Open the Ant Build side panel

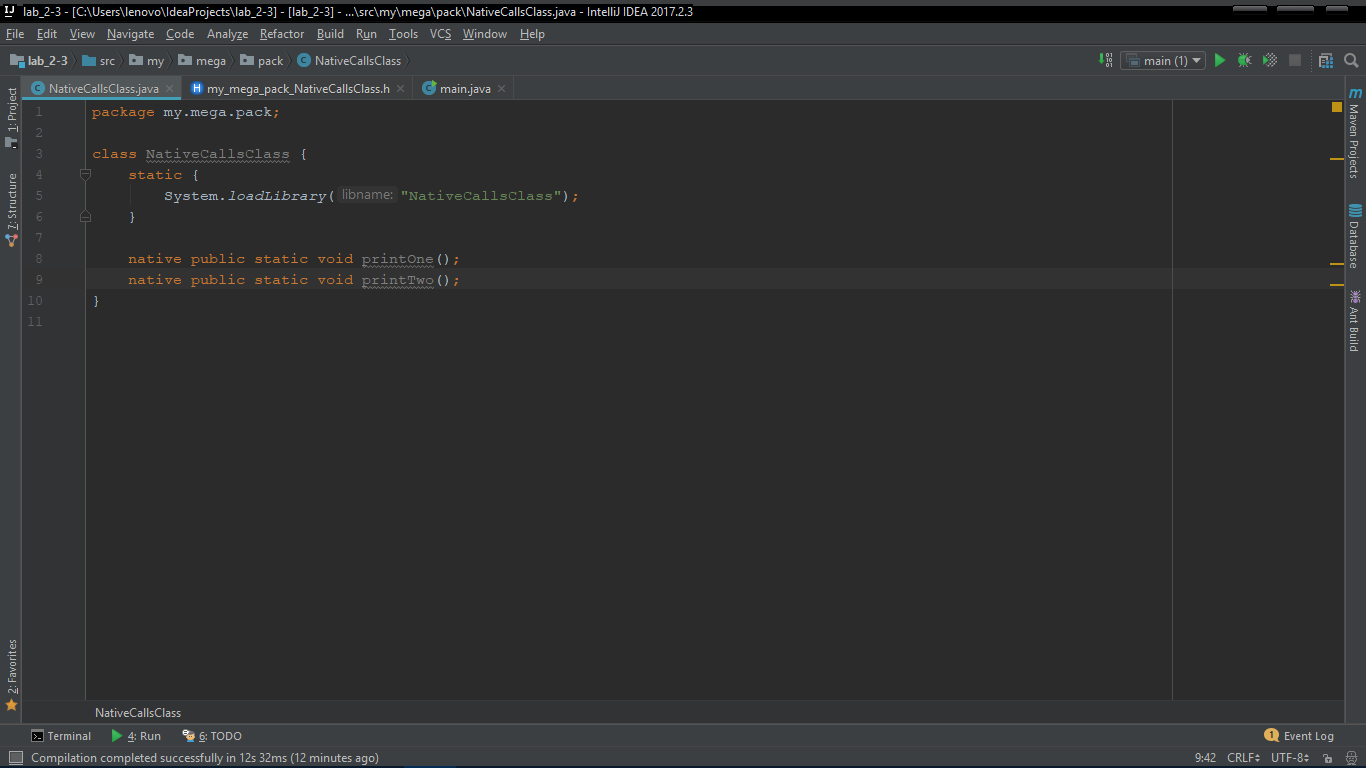[x=1354, y=320]
